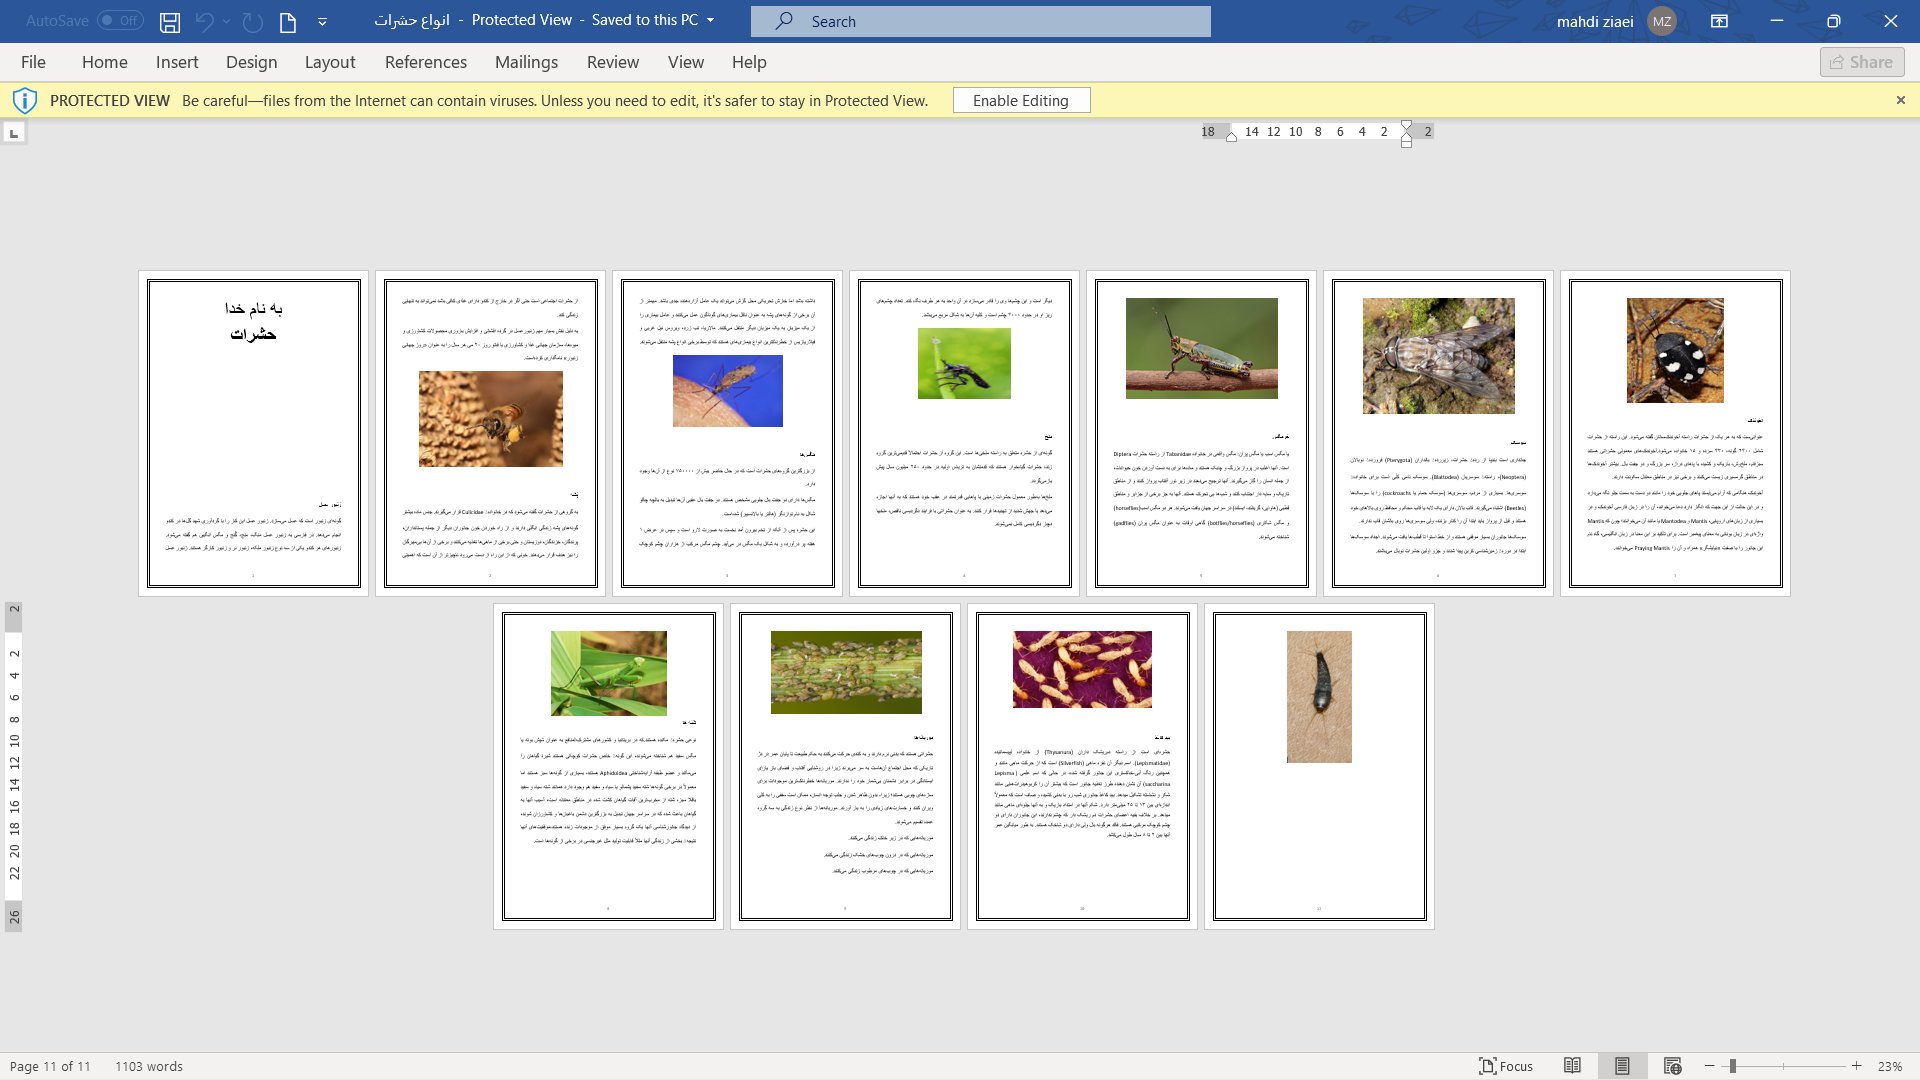
Task: Open the File tab
Action: point(33,62)
